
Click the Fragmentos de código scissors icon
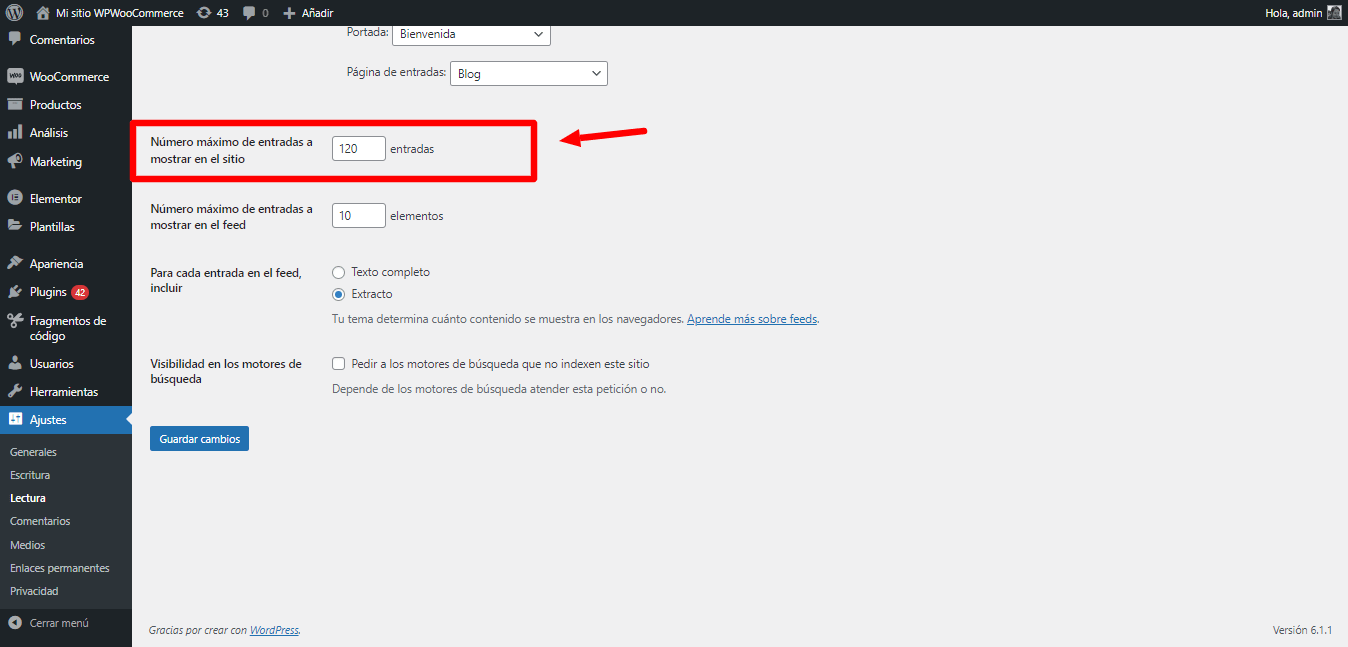[x=15, y=321]
